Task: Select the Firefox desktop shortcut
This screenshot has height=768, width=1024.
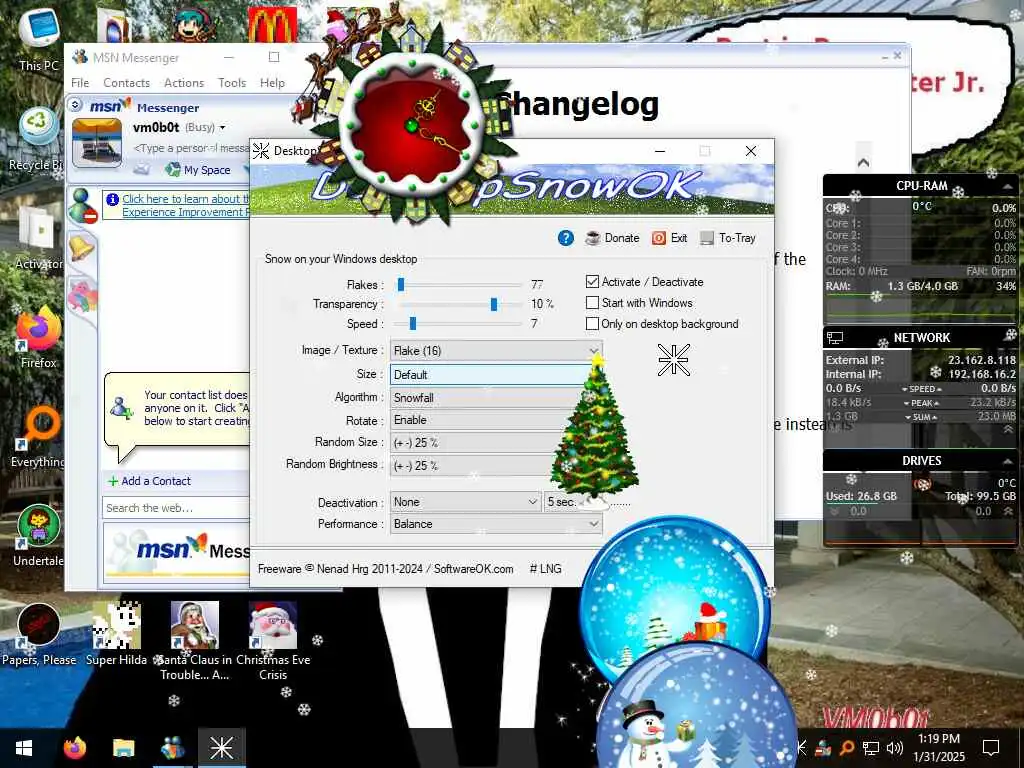Action: pyautogui.click(x=39, y=336)
